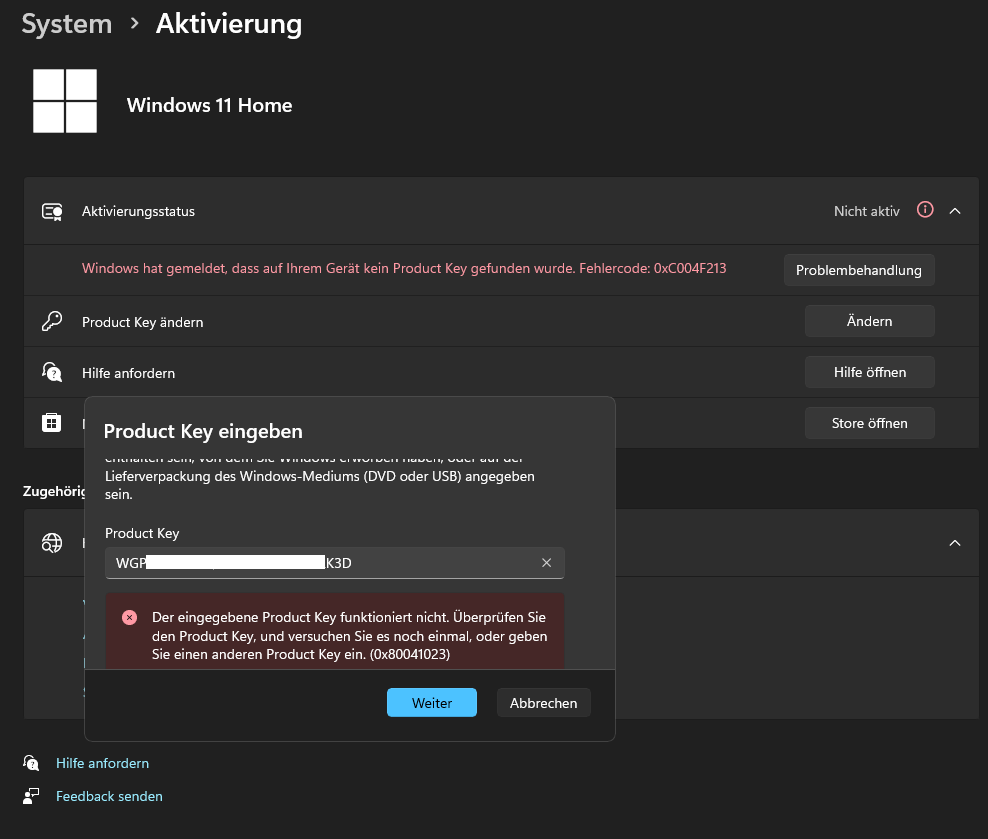Click Store öffnen button
Viewport: 988px width, 839px height.
point(869,423)
